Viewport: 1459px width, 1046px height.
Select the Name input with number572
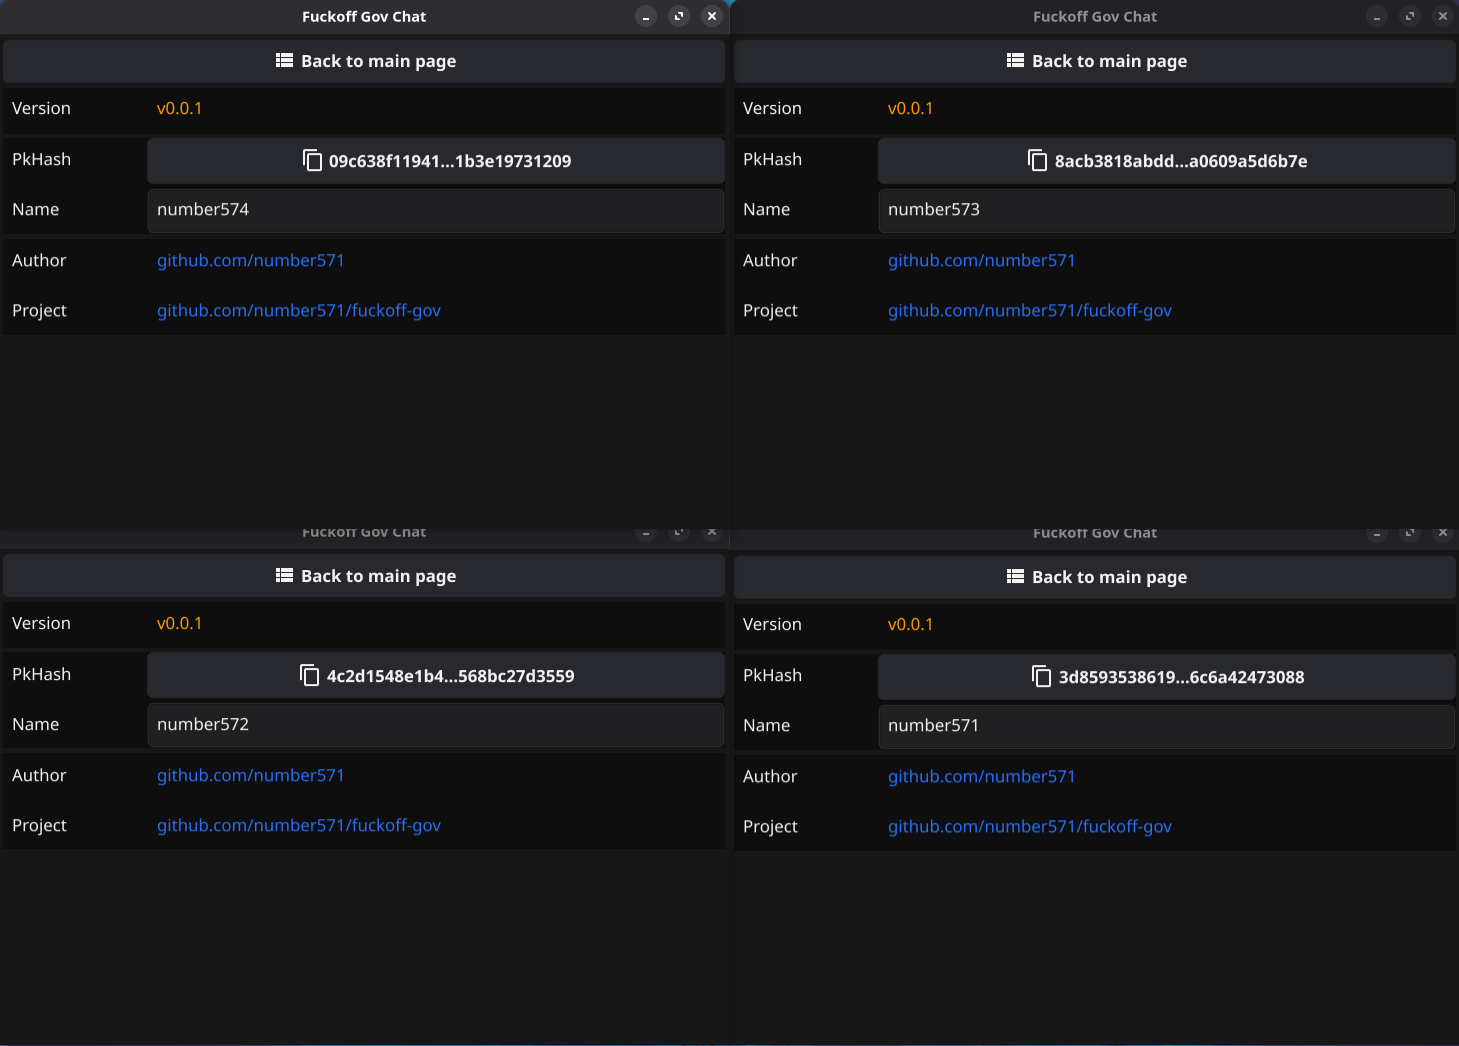(x=436, y=725)
